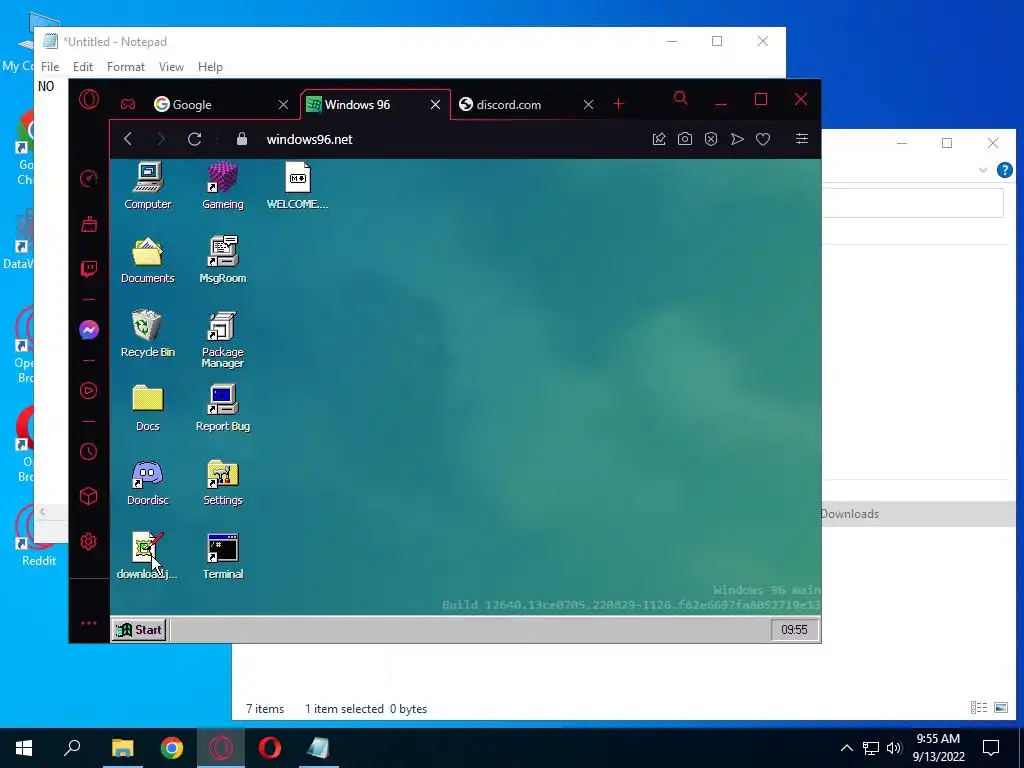Screen dimensions: 1024x768
Task: Open the Windows 96 Settings icon
Action: [x=223, y=482]
